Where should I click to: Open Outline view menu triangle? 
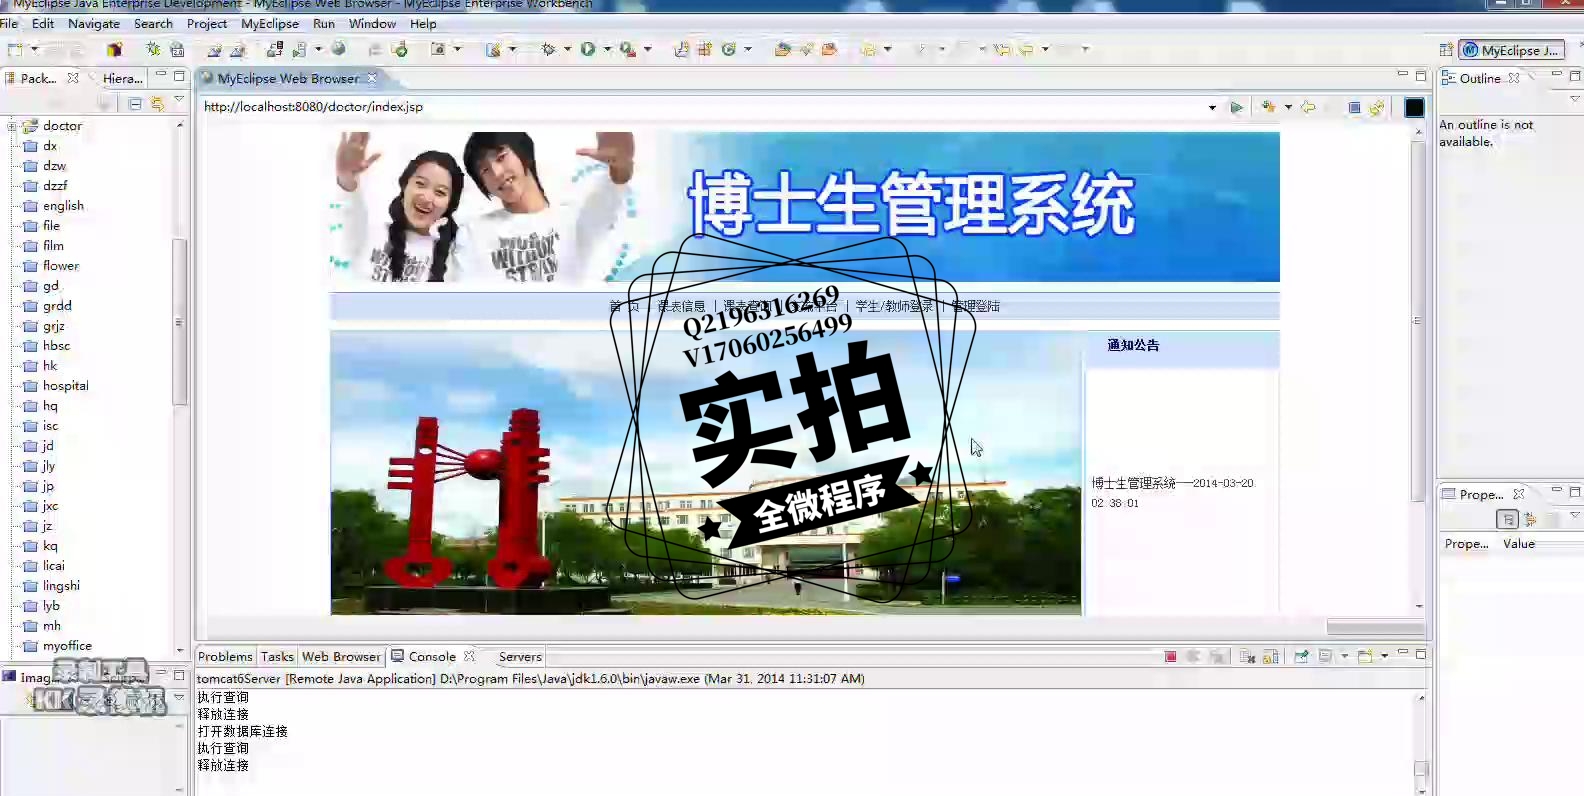pos(1575,99)
